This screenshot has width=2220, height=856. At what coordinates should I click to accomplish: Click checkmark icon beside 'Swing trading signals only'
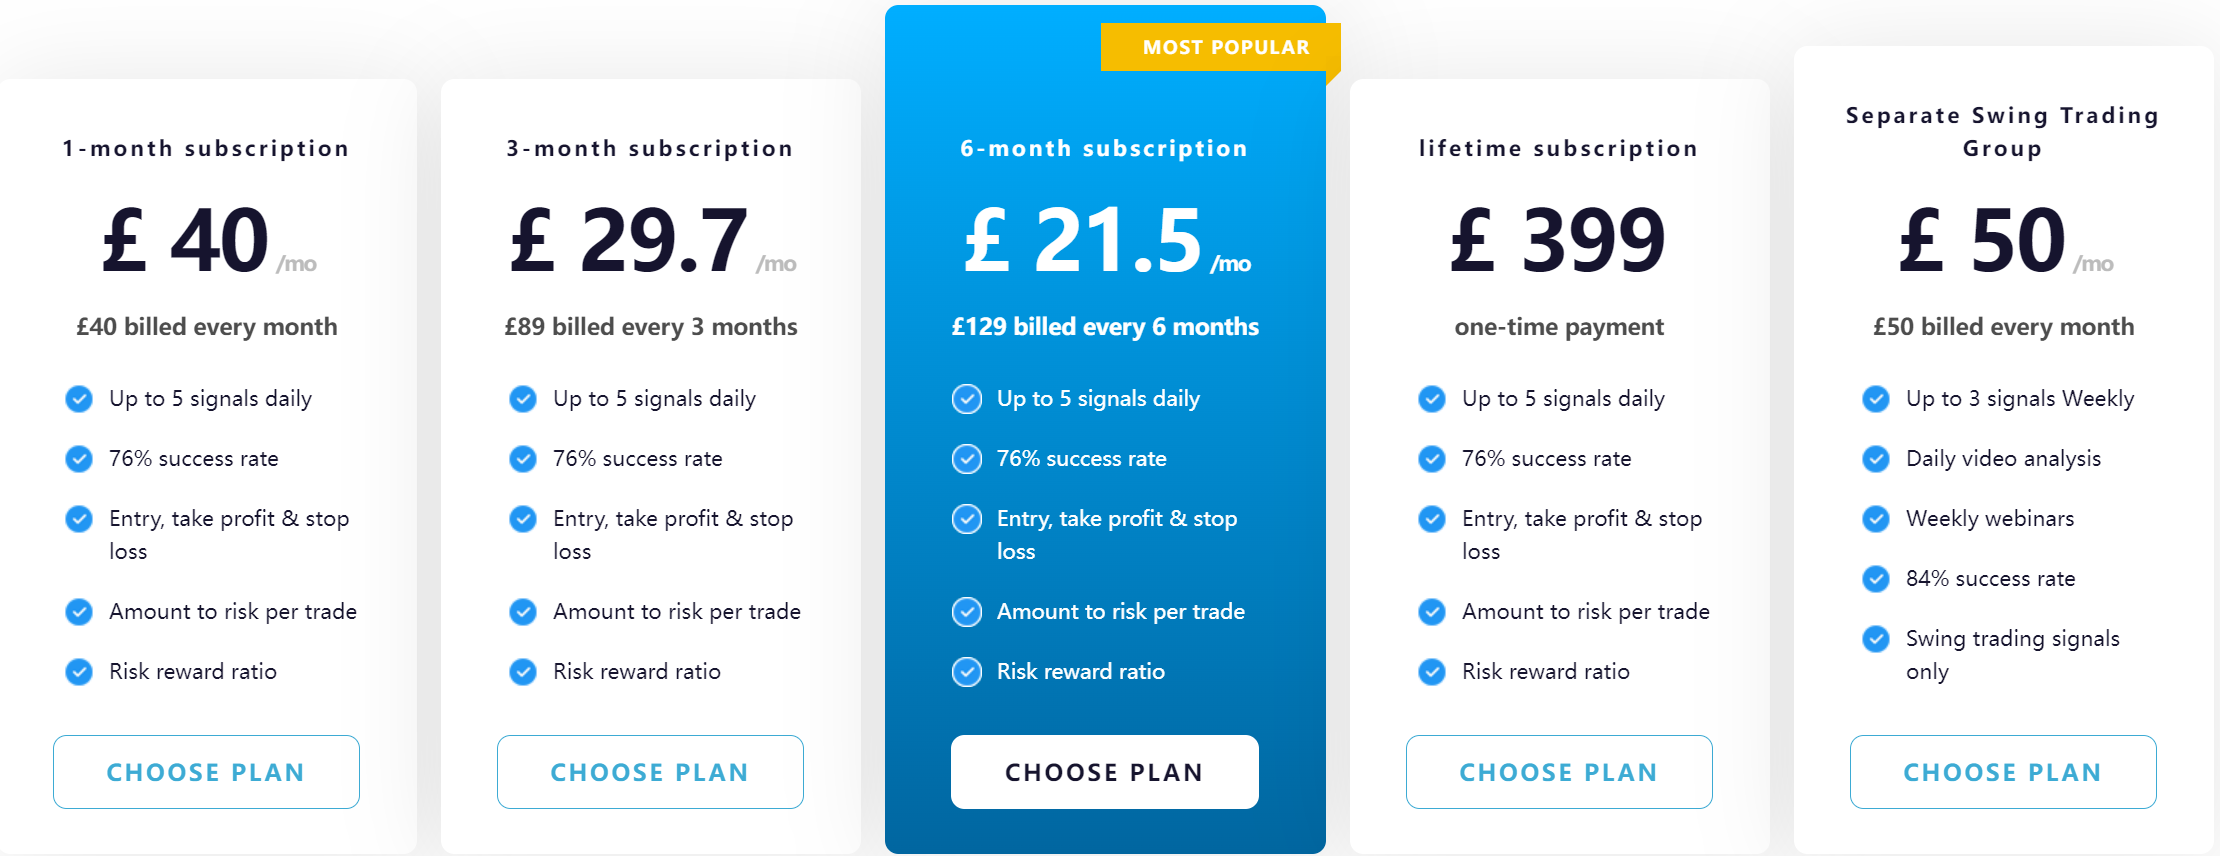coord(1876,639)
